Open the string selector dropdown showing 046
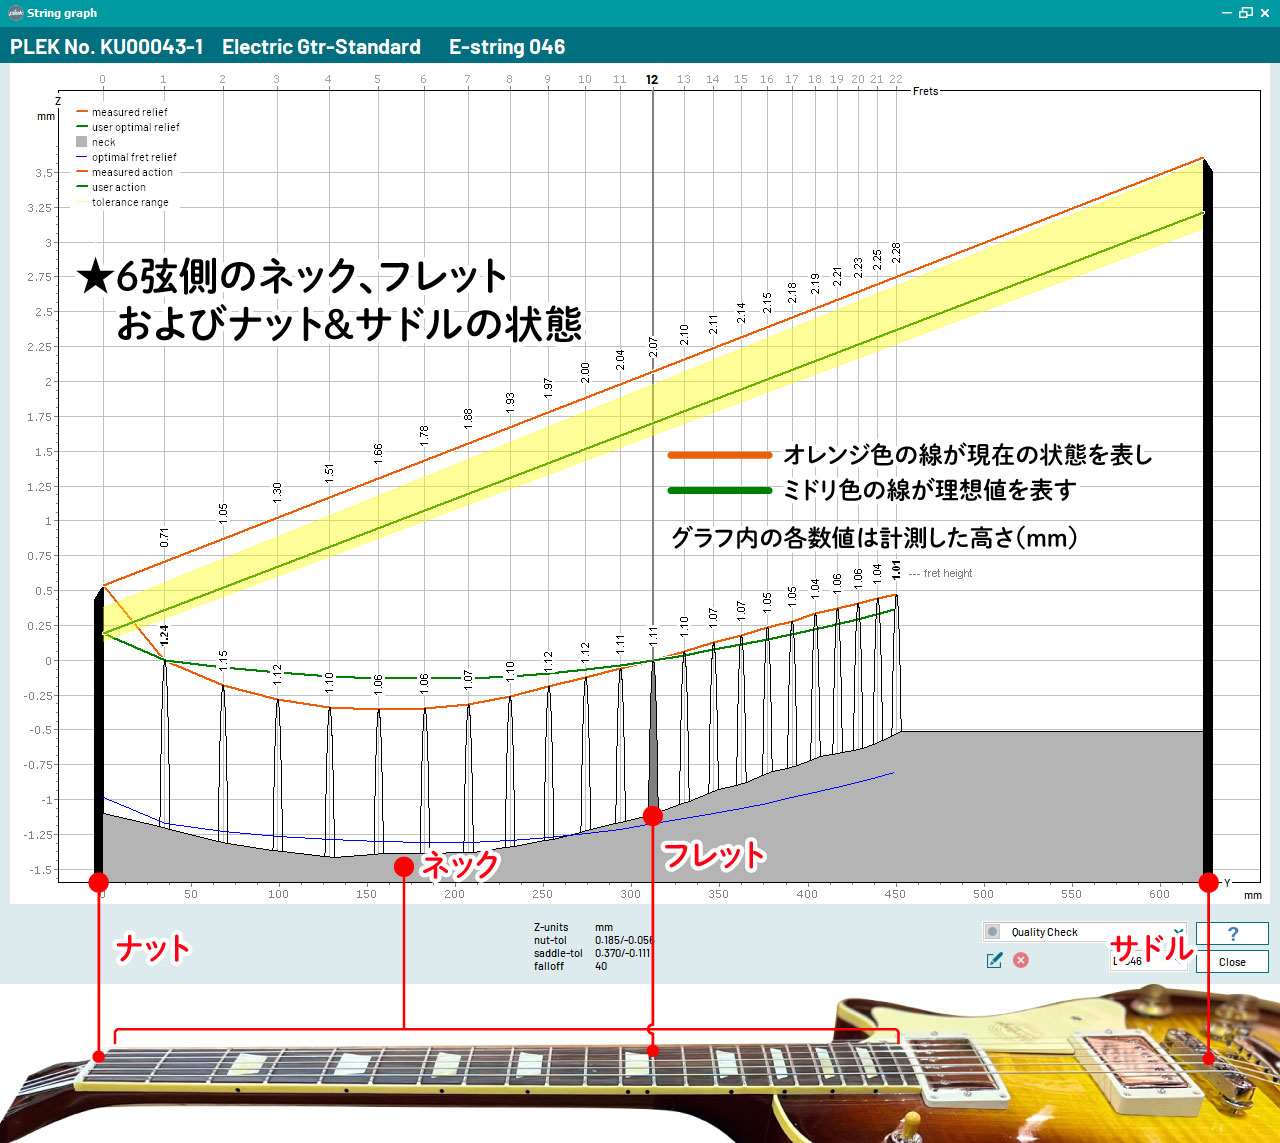1280x1143 pixels. [1145, 961]
